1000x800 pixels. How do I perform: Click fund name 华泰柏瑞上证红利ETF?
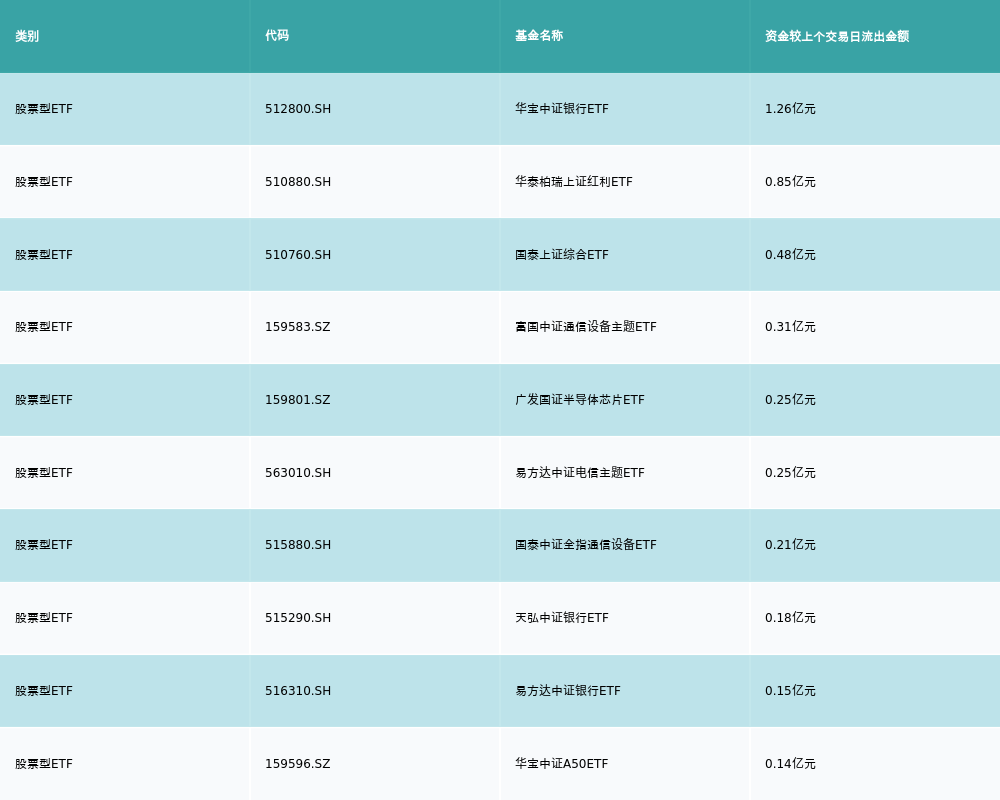(x=574, y=182)
